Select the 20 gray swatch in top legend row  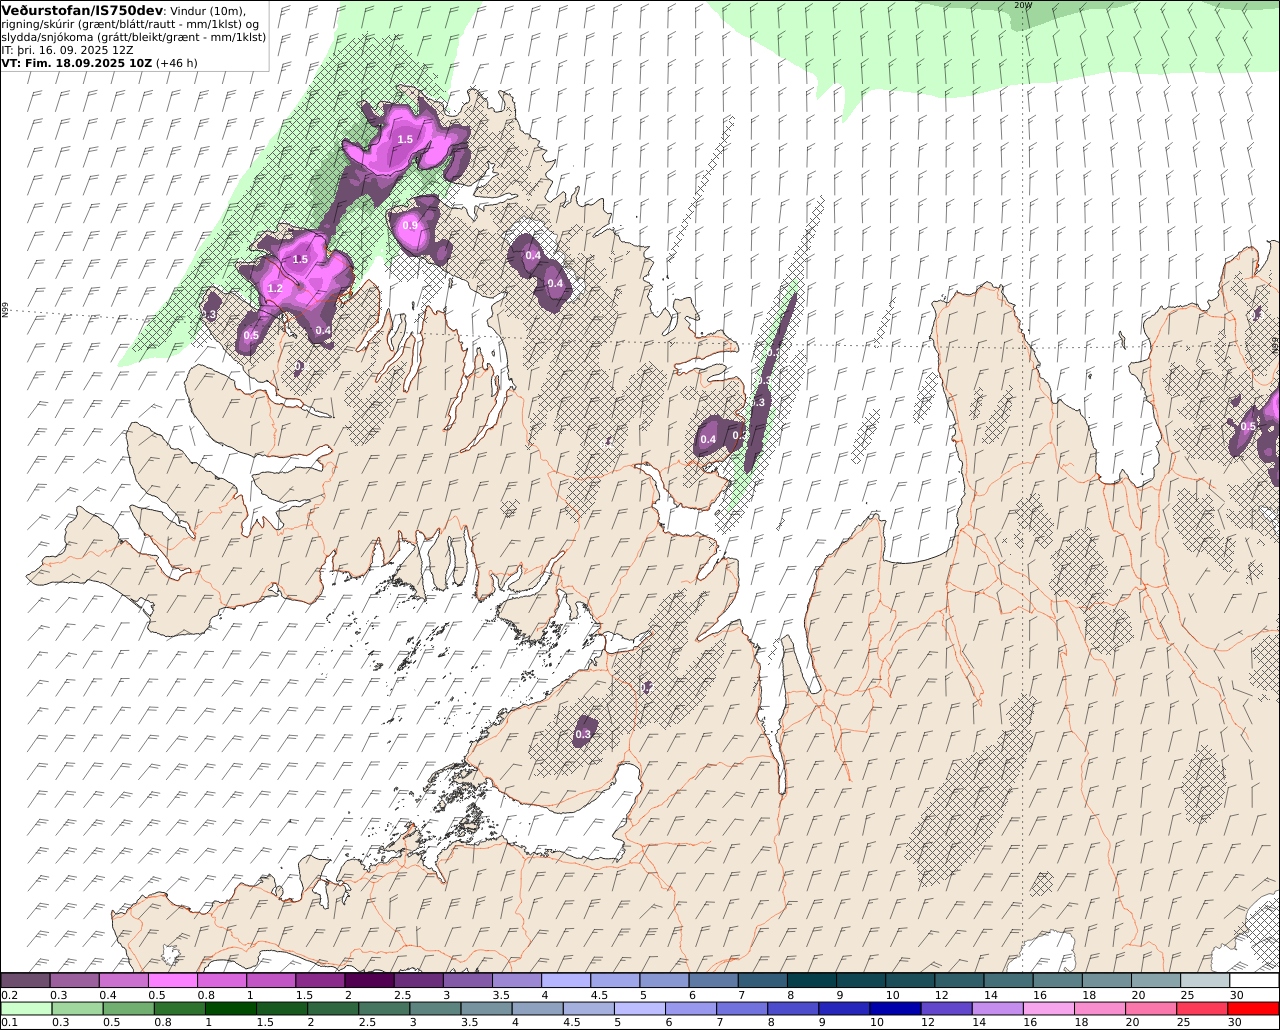1156,980
